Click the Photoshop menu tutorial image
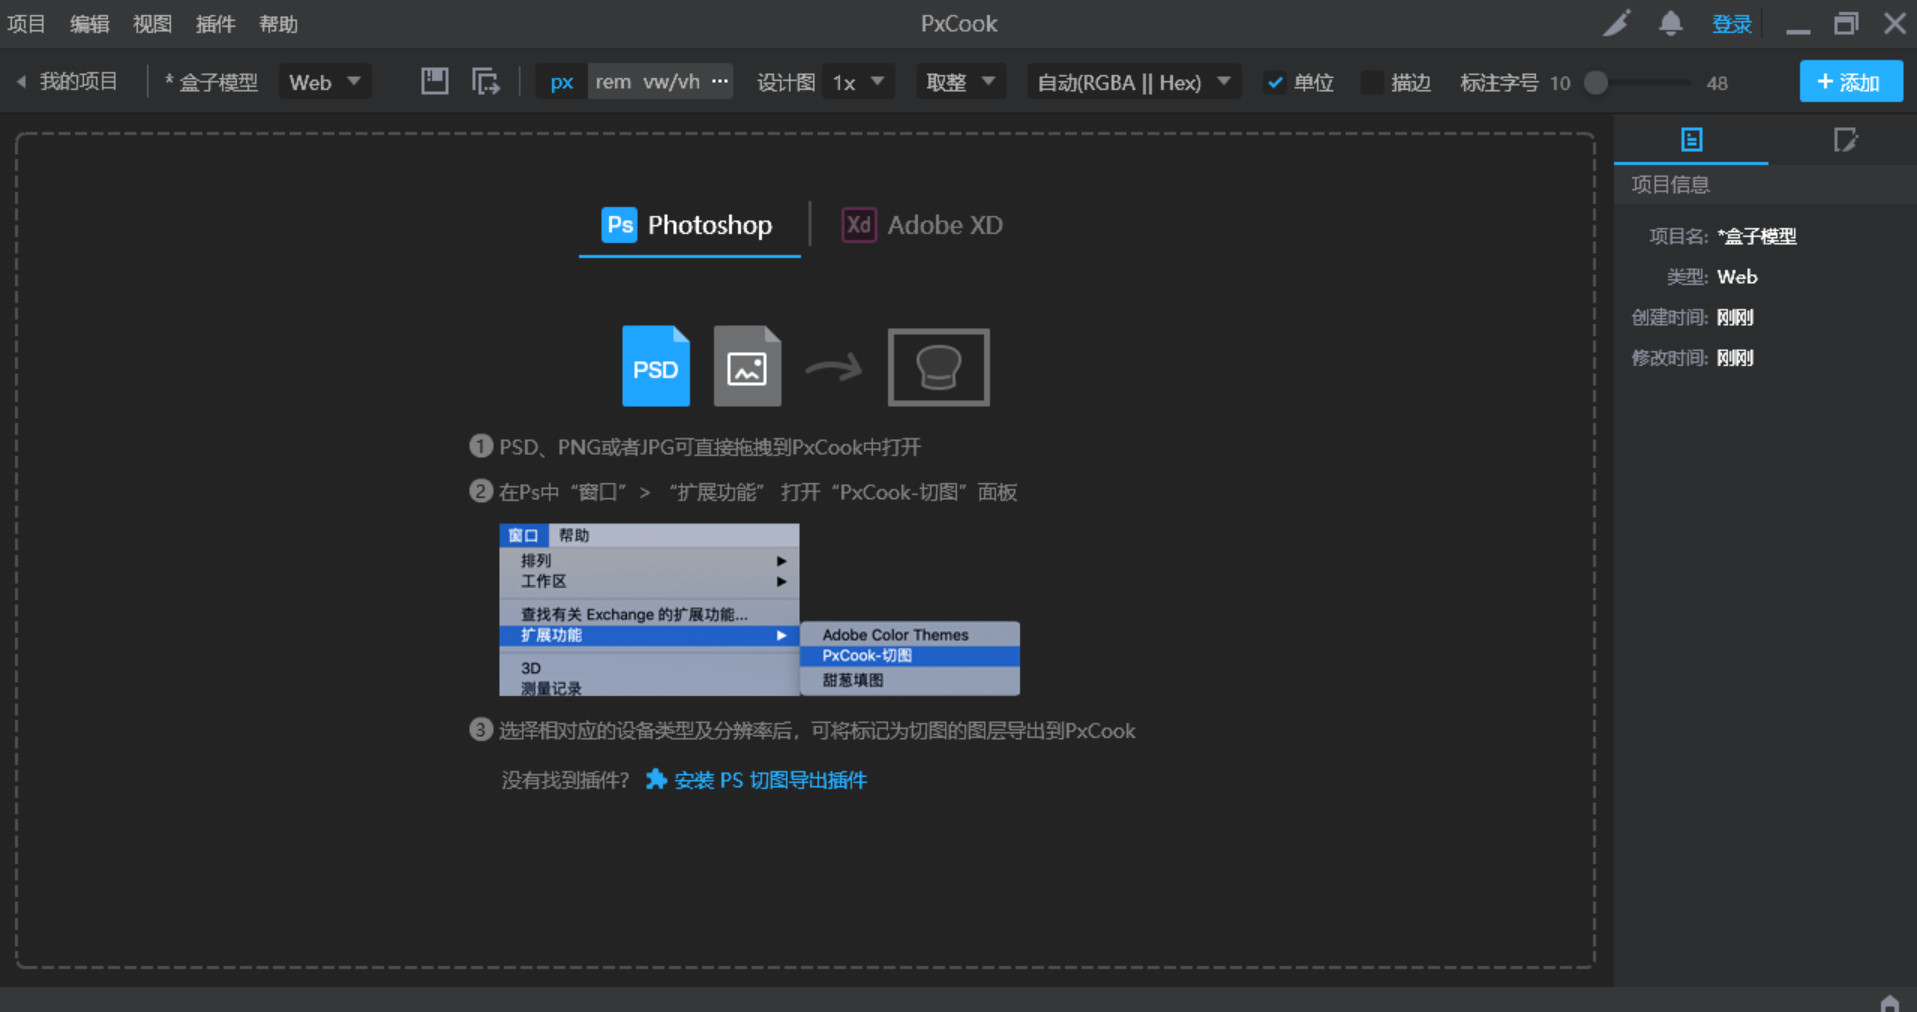 tap(759, 609)
